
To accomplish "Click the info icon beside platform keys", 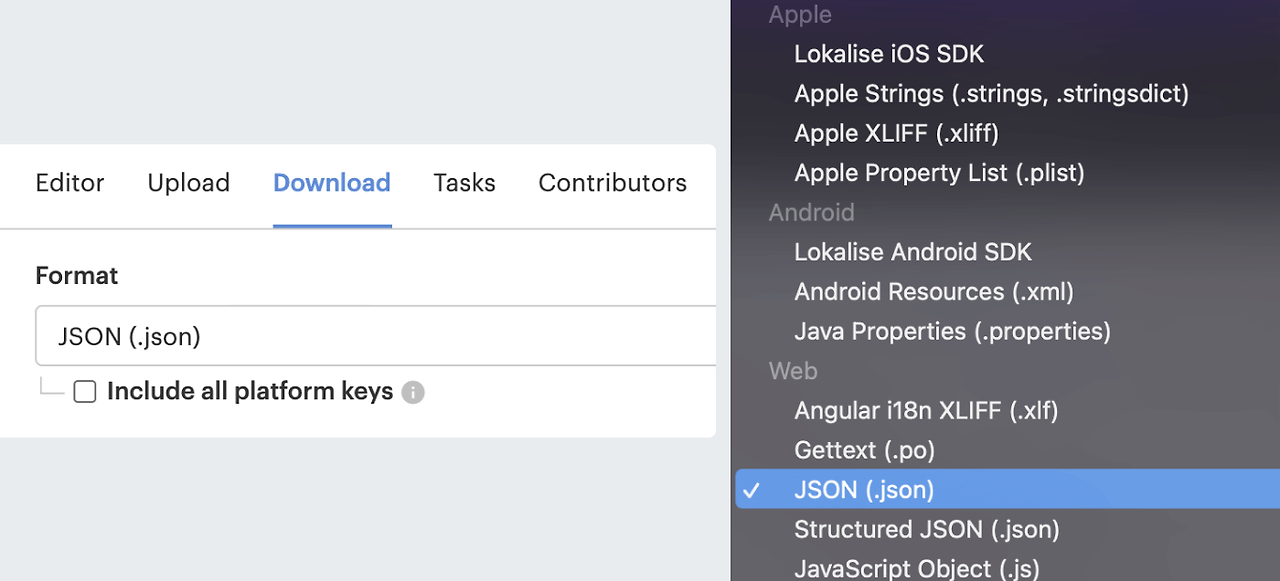I will coord(413,392).
